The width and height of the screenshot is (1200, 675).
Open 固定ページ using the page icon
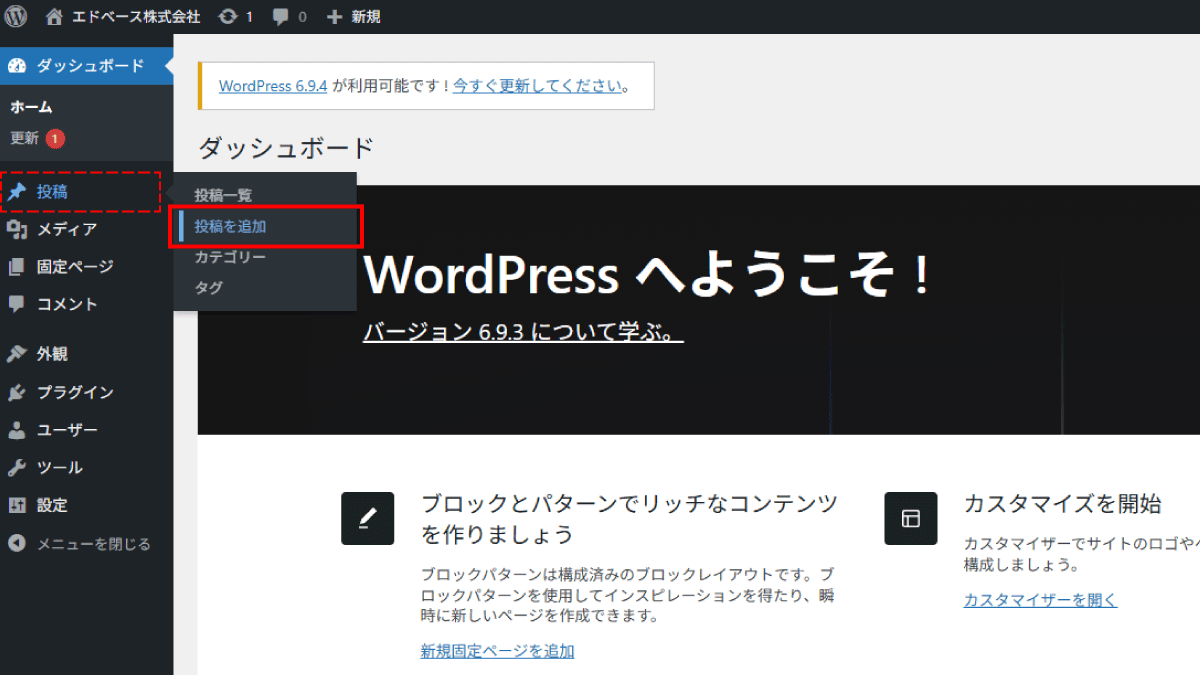(17, 266)
